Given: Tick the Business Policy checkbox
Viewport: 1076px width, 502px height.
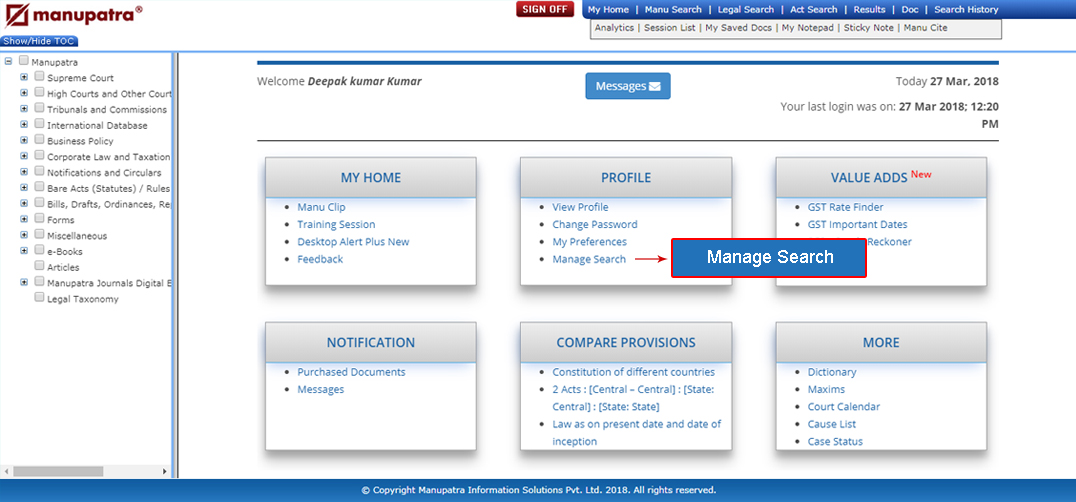Looking at the screenshot, I should click(39, 140).
